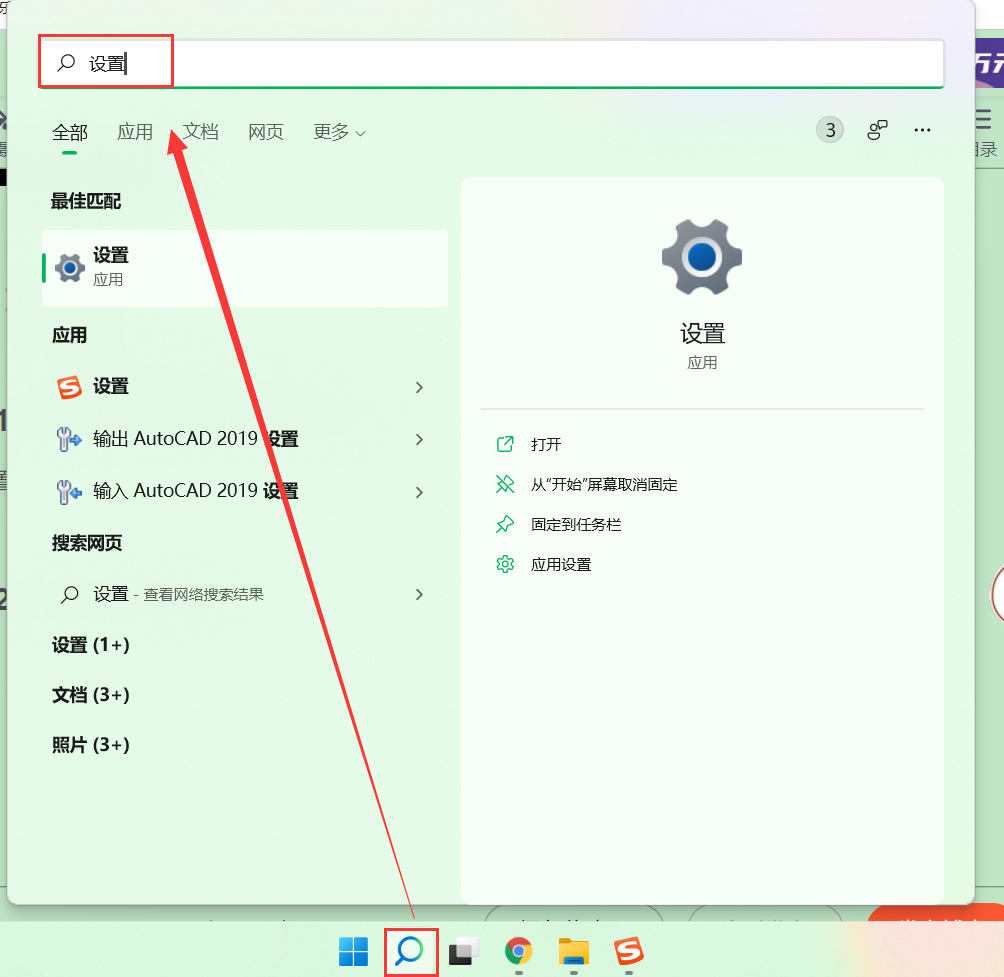Launch Google Chrome from the taskbar
Screen dimensions: 1004x977
519,951
